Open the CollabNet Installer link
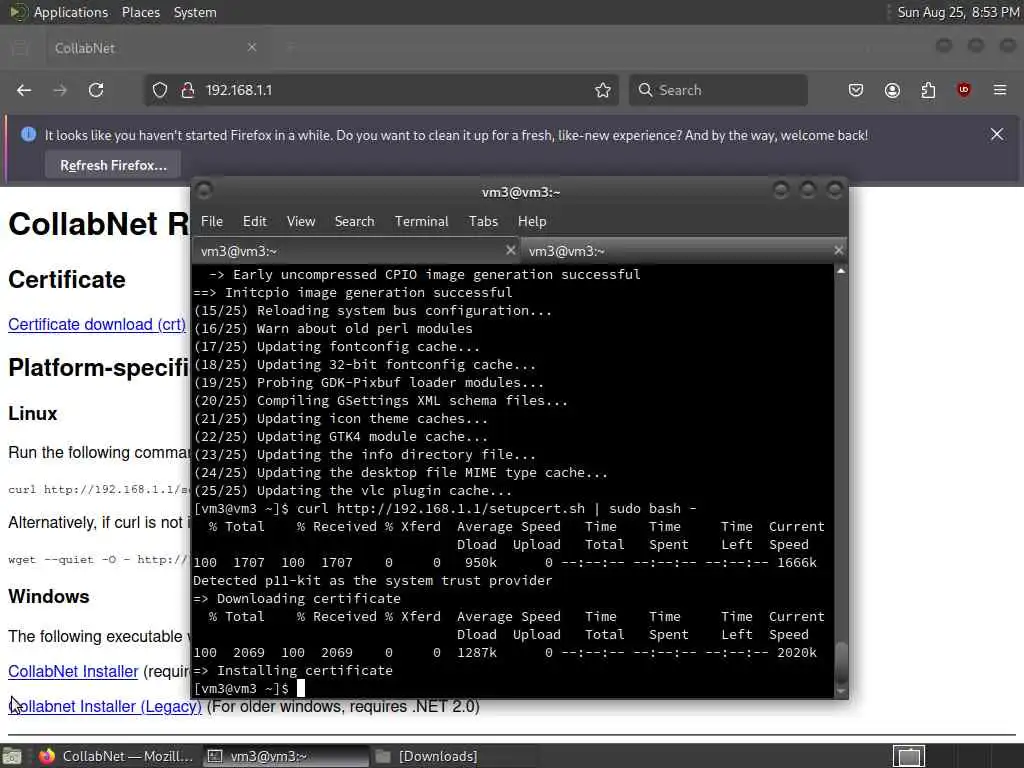 tap(73, 671)
